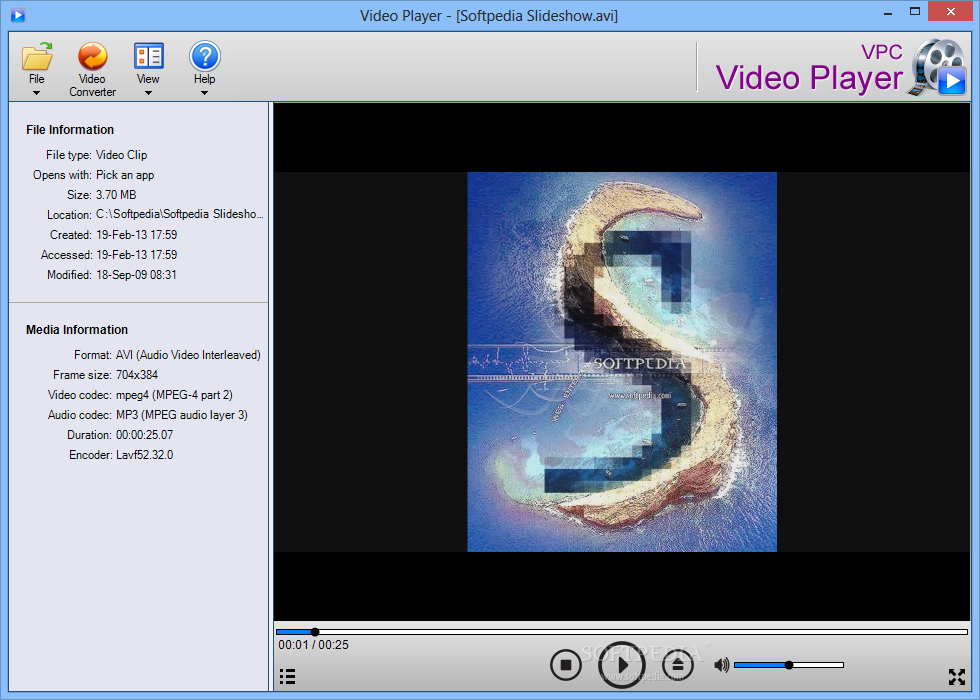980x700 pixels.
Task: Maximize the Video Player window
Action: tap(915, 12)
